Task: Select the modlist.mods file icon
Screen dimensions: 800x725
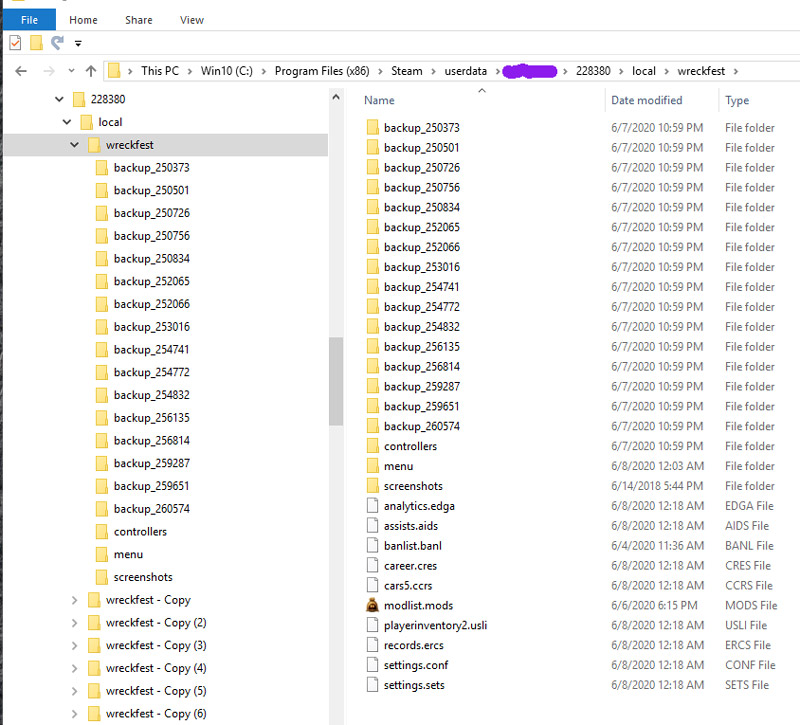Action: [372, 605]
